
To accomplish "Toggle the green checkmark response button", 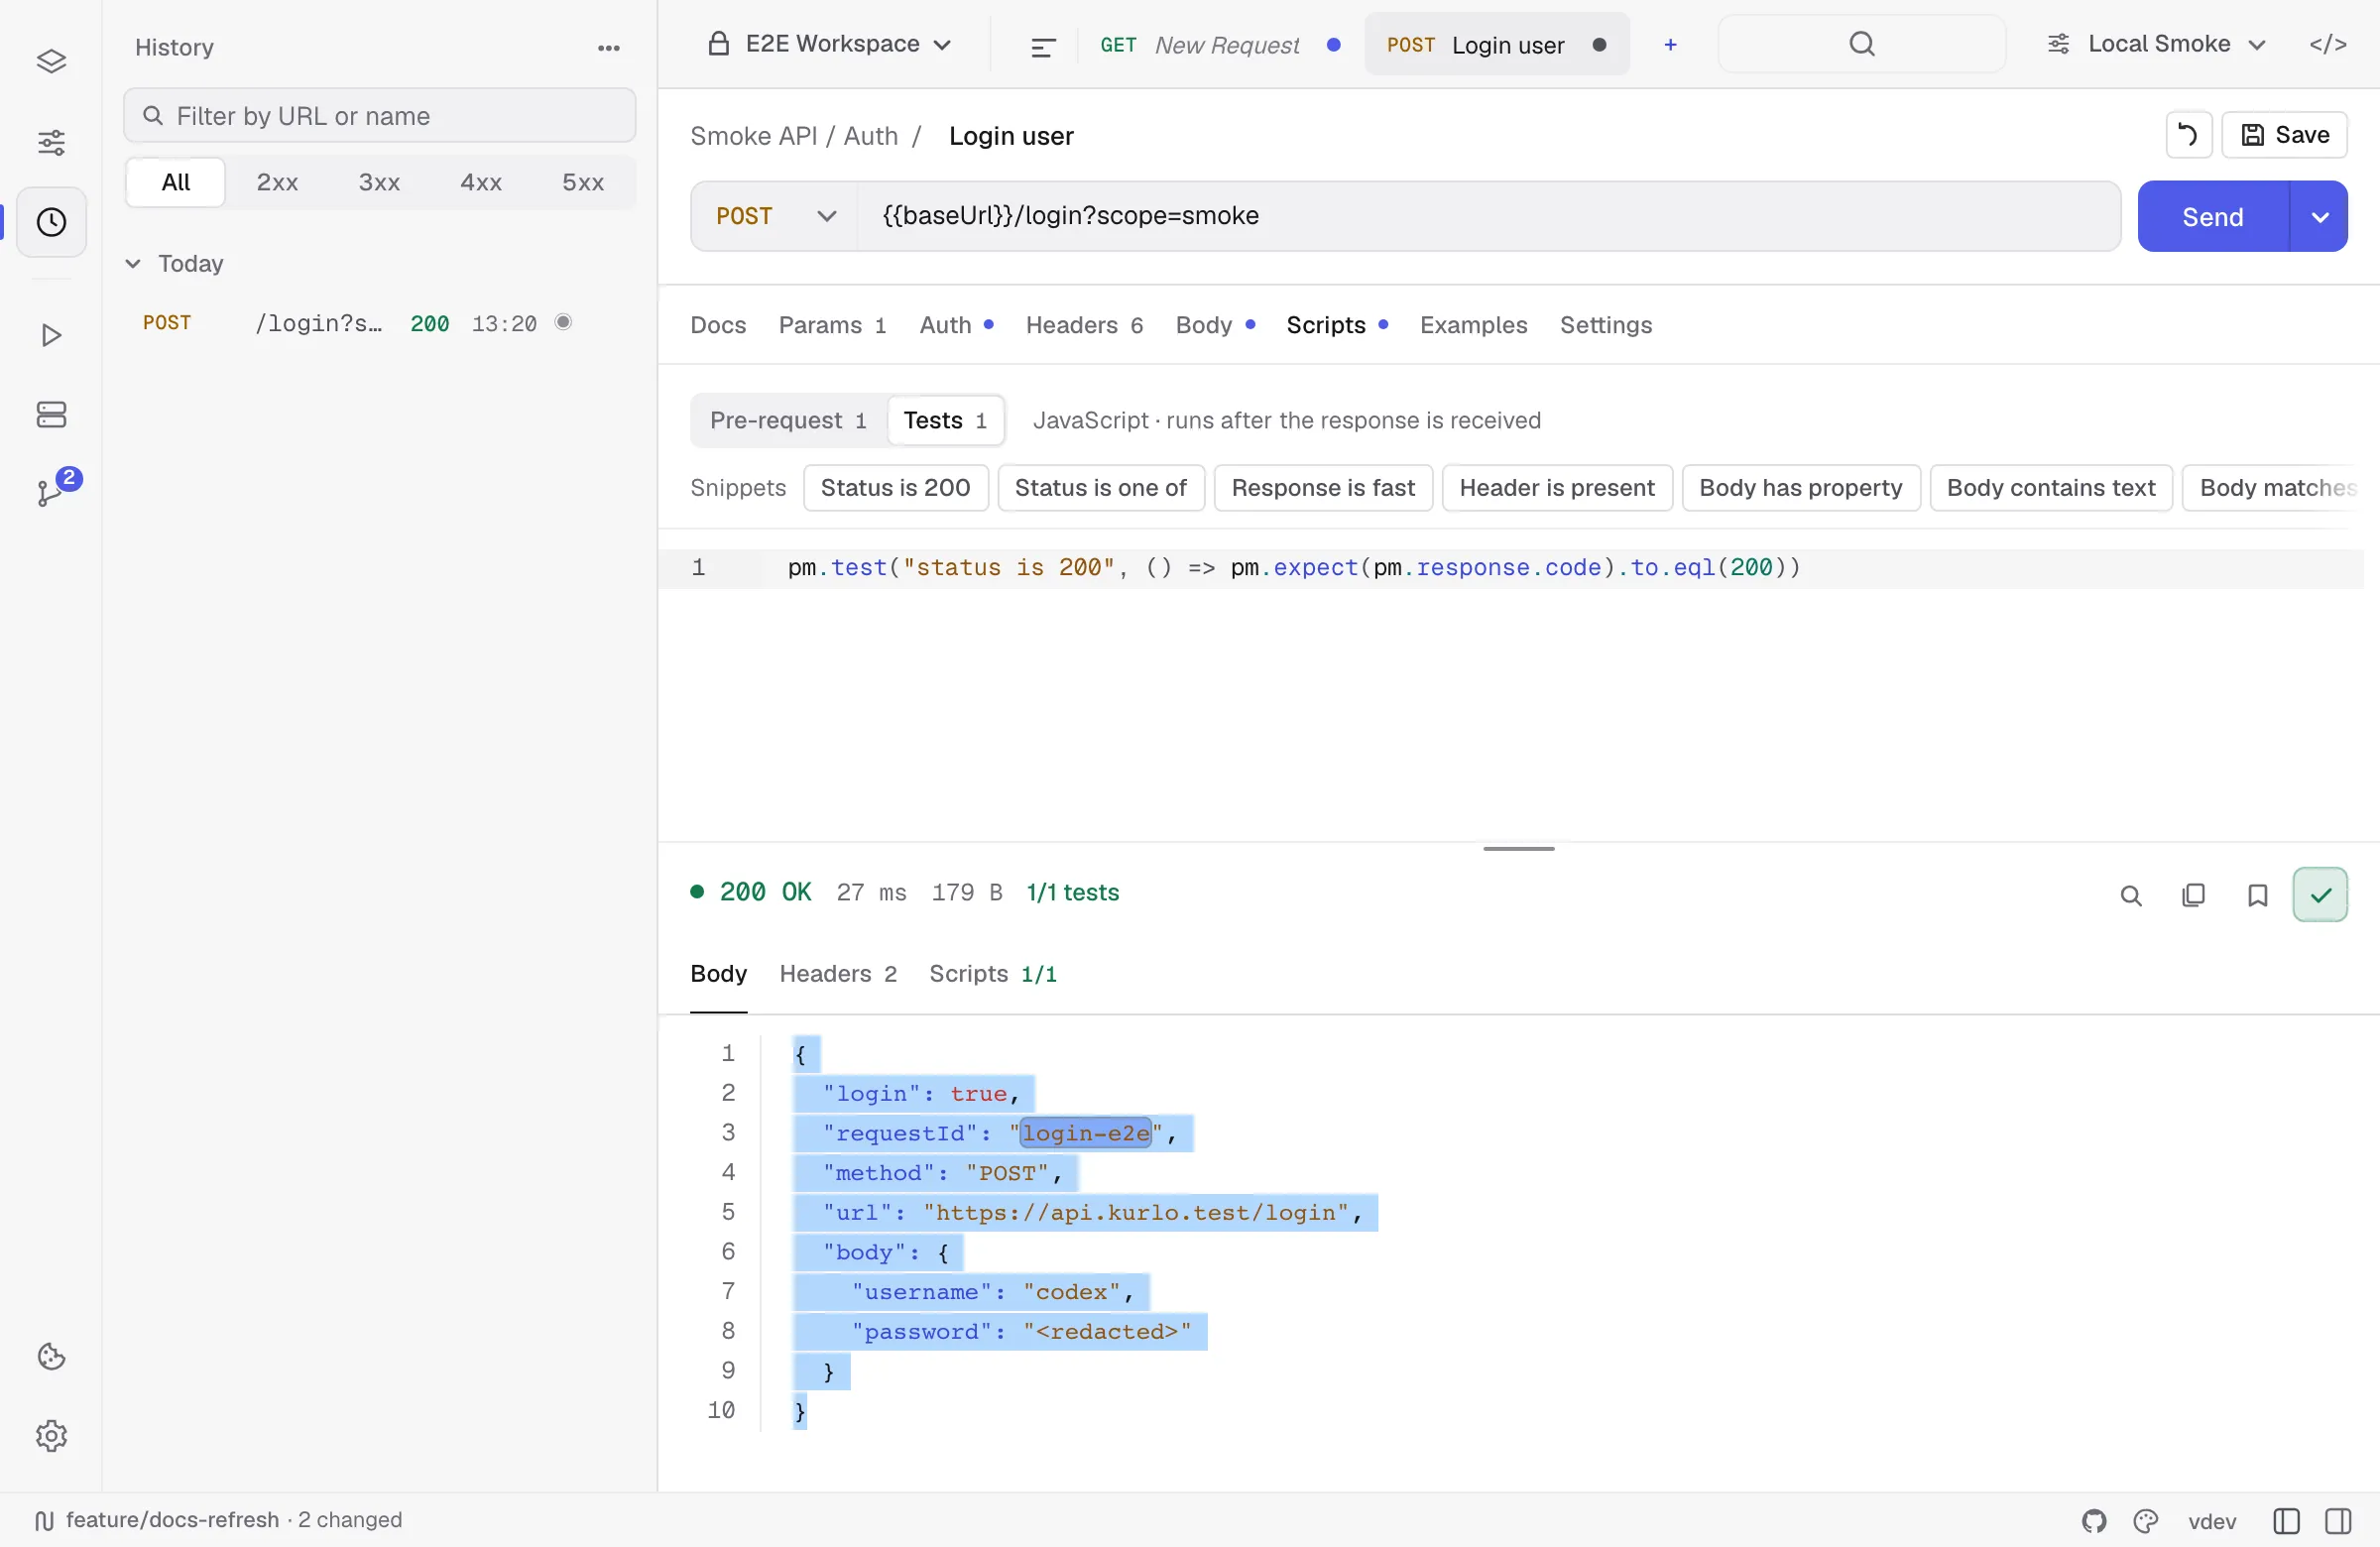I will 2320,894.
